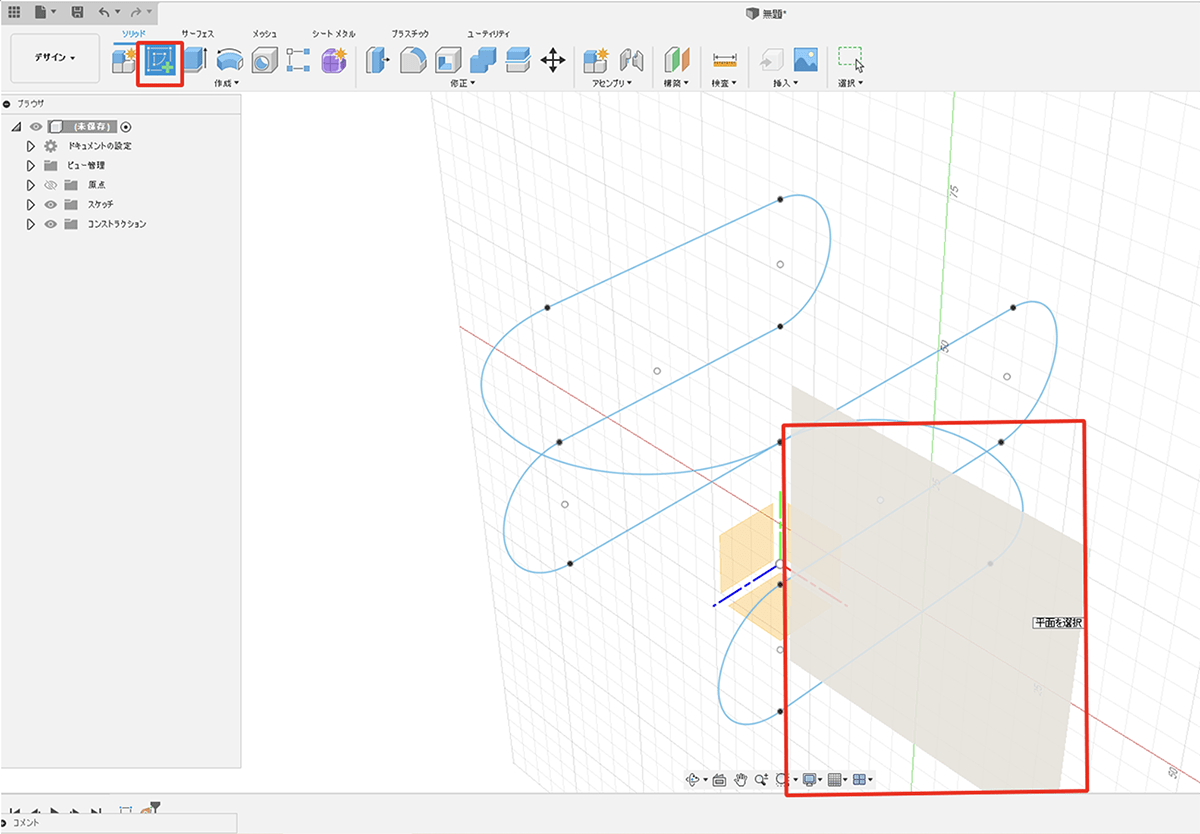The image size is (1200, 834).
Task: Click the Pan hand icon
Action: (x=741, y=780)
